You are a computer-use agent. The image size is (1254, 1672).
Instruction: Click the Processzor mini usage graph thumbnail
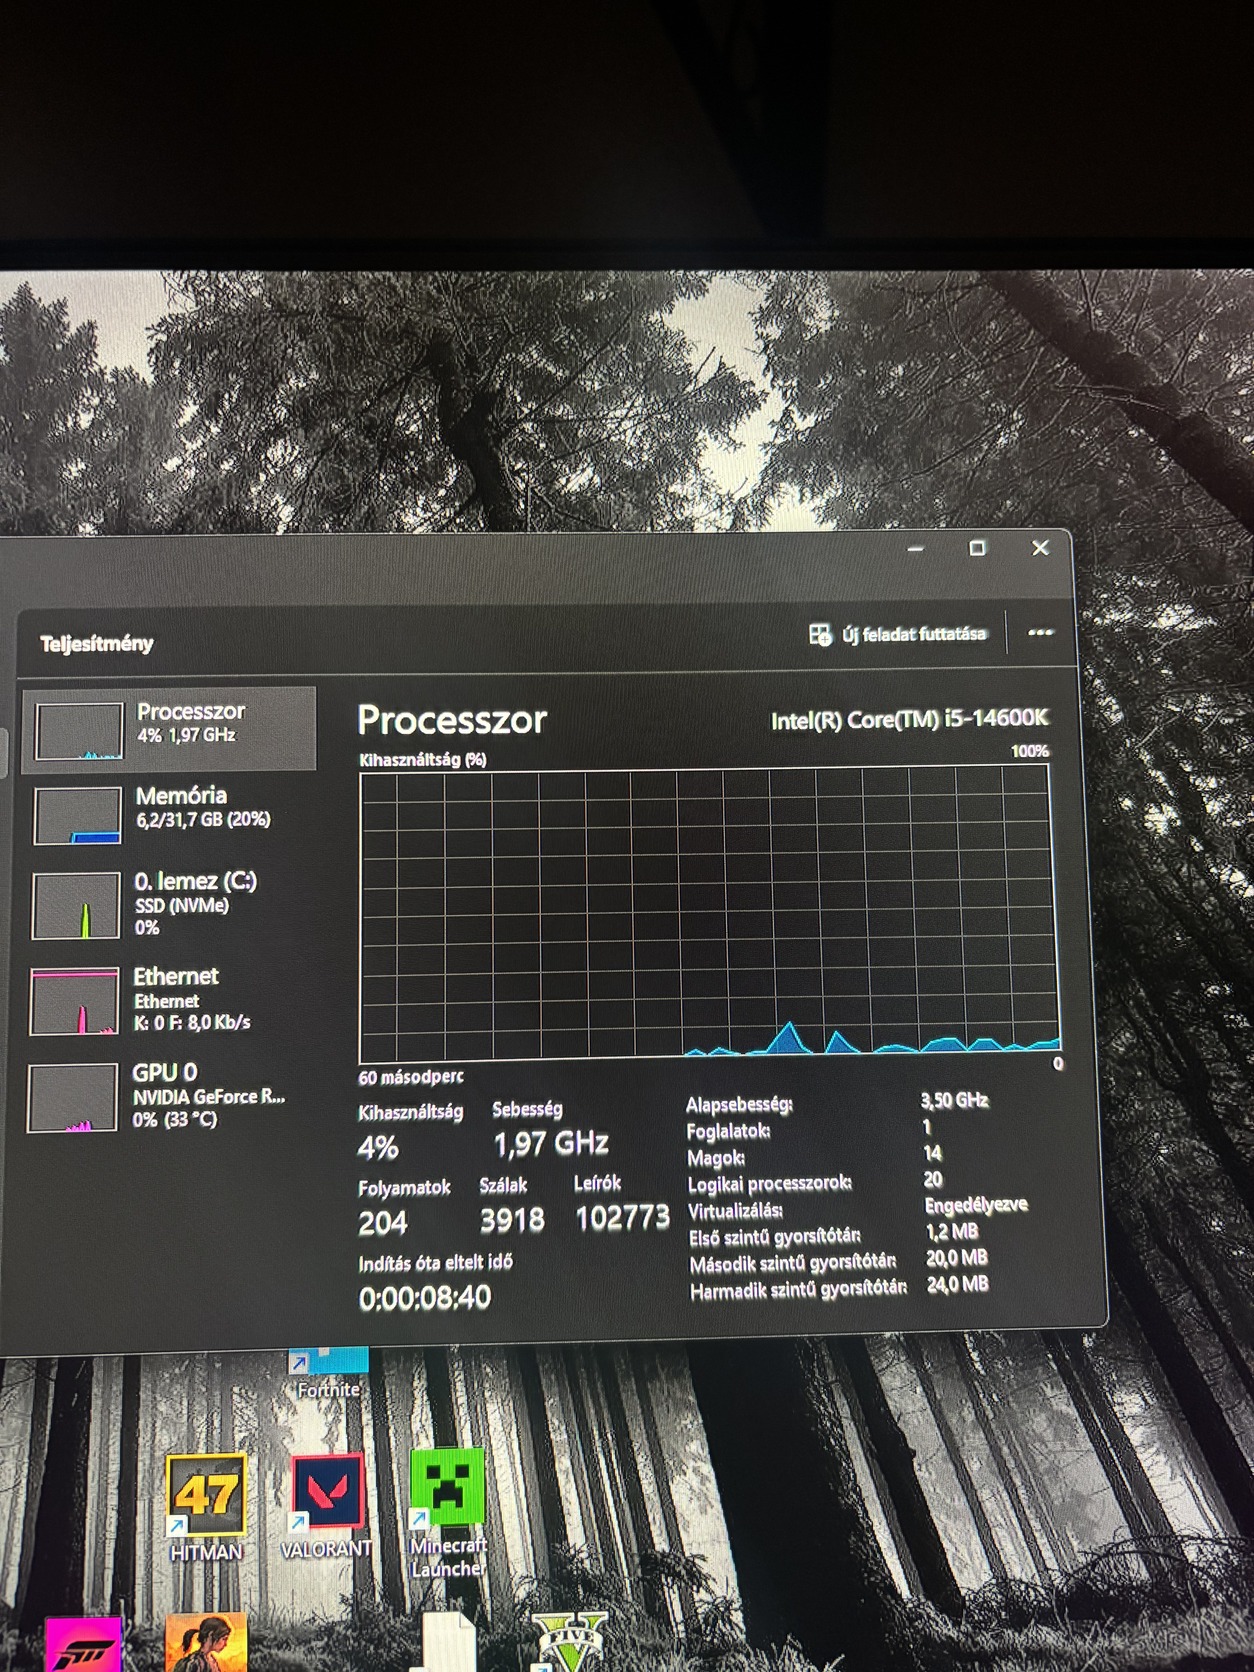pos(79,731)
